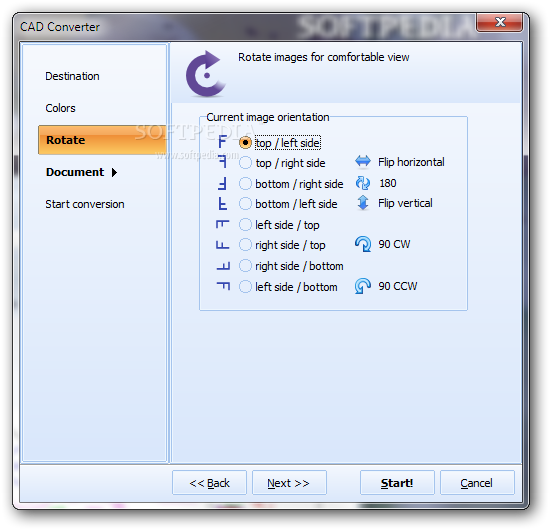Screen dimensions: 550x530
Task: Pick right side / bottom orientation
Action: coord(245,266)
